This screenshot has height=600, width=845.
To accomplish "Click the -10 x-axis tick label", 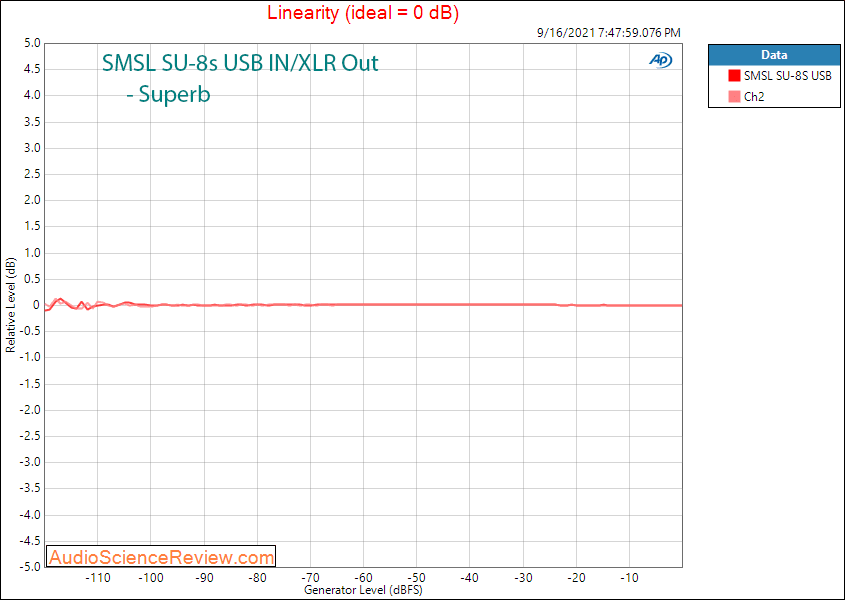I will 629,578.
